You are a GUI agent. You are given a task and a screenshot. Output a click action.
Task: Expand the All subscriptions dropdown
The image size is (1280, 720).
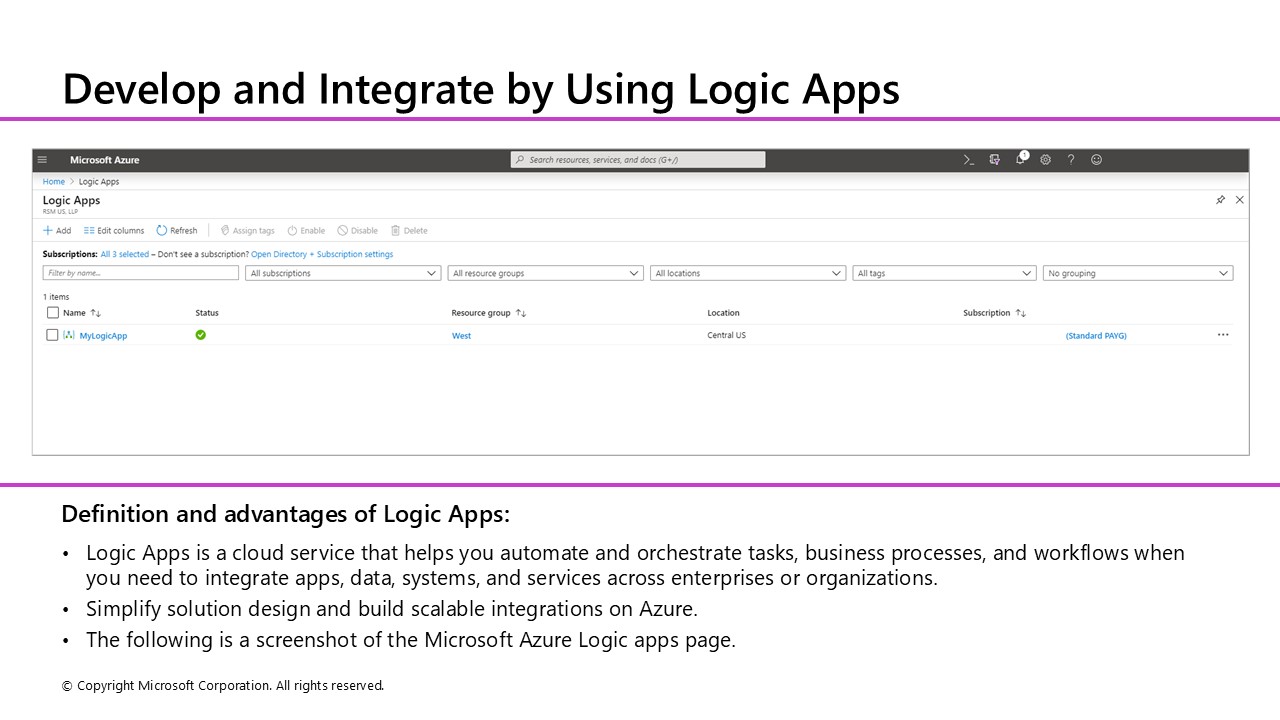343,273
